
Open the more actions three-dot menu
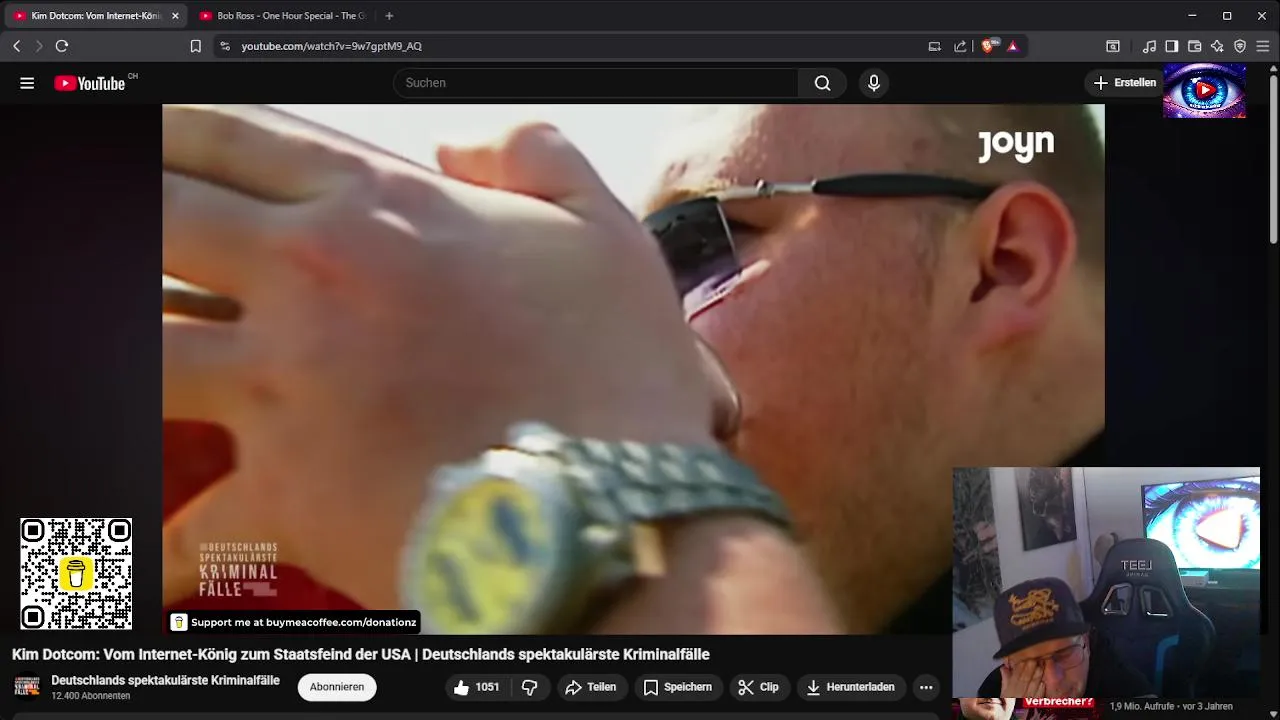pos(926,687)
